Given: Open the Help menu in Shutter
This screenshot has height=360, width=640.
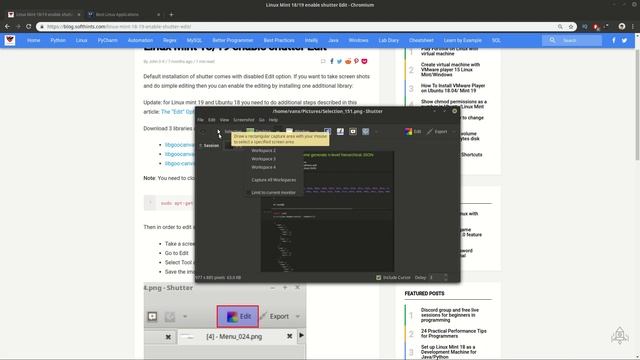Looking at the screenshot, I should coord(273,120).
